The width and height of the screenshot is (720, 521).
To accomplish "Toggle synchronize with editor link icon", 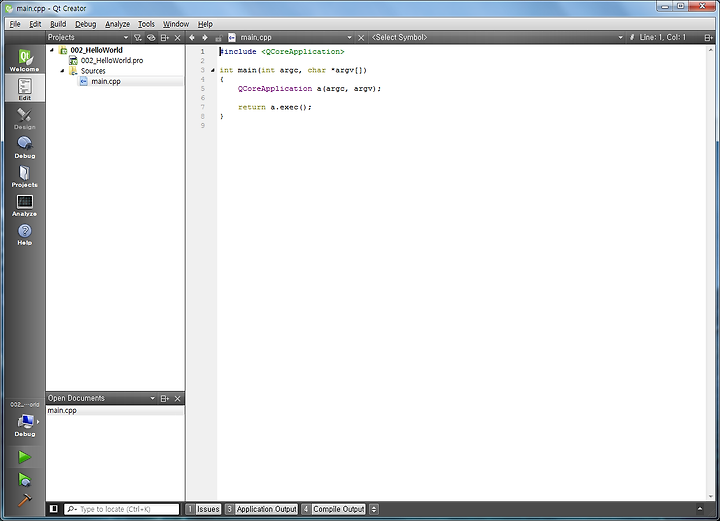I will point(151,38).
